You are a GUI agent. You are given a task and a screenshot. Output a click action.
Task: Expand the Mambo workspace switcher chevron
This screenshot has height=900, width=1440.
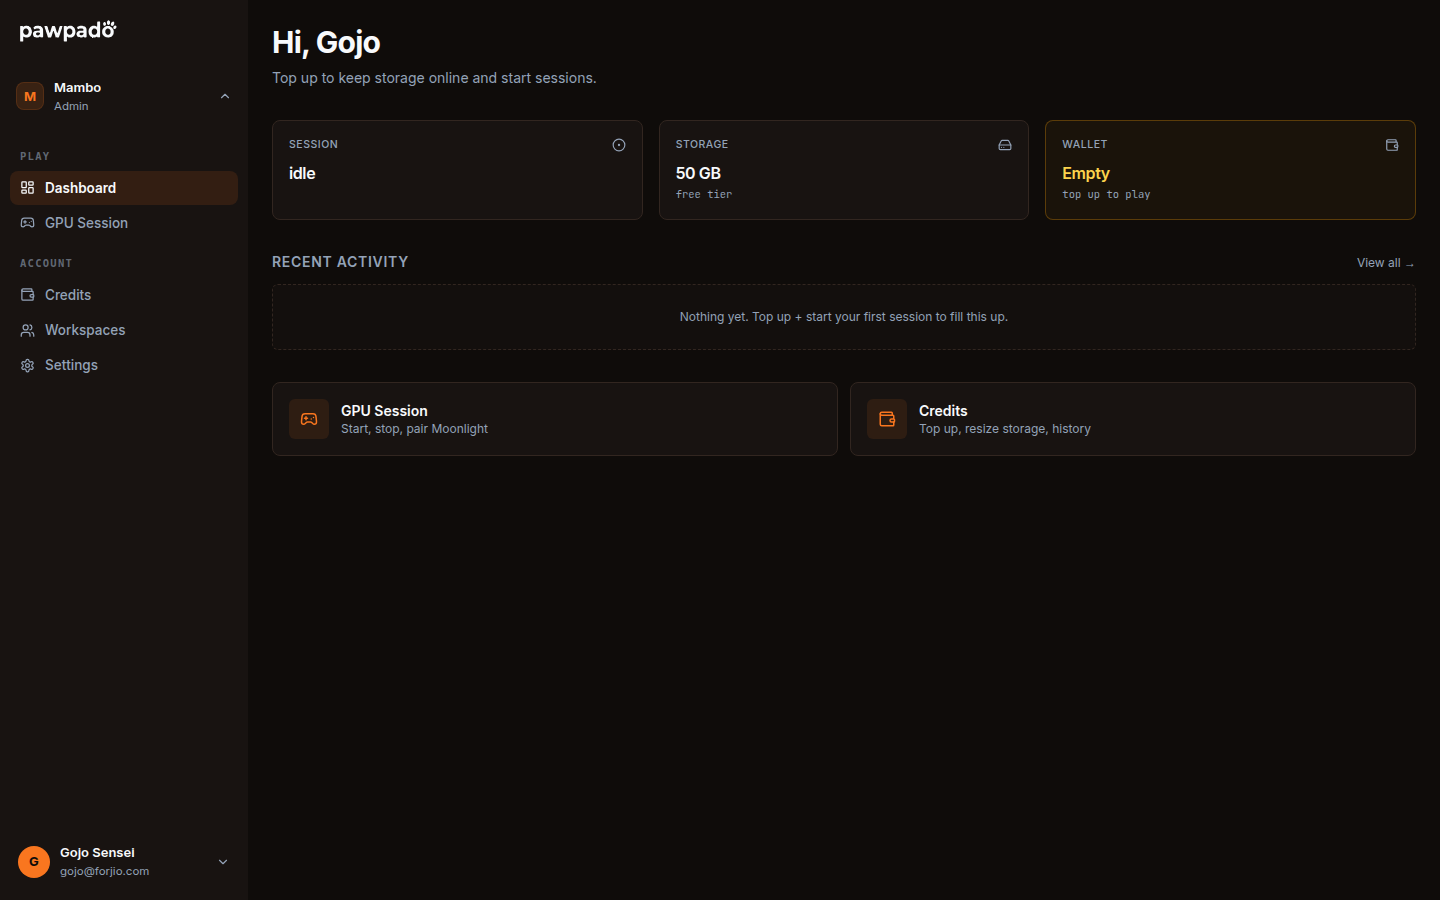225,96
